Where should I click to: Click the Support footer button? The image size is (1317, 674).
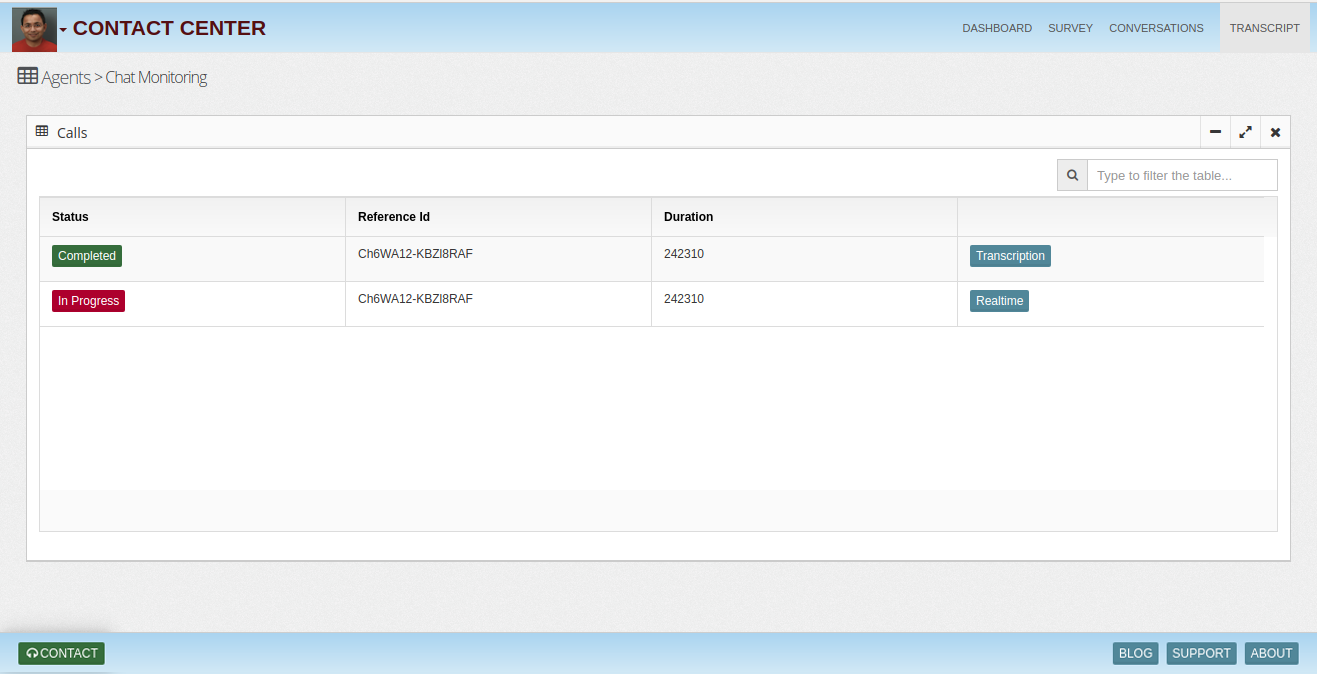[x=1201, y=653]
